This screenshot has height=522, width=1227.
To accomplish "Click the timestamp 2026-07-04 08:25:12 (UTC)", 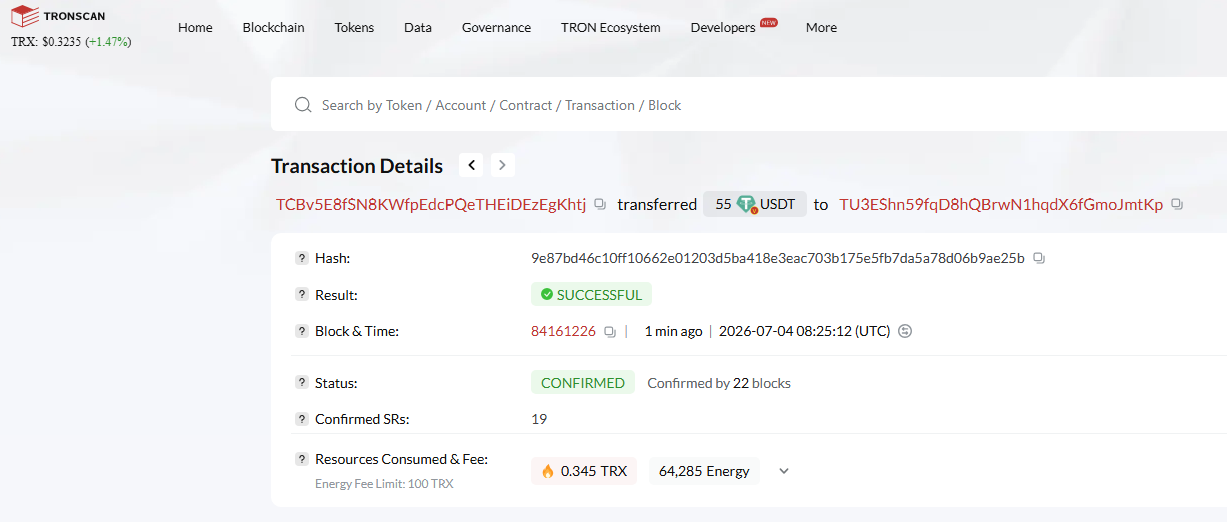I will tap(805, 331).
